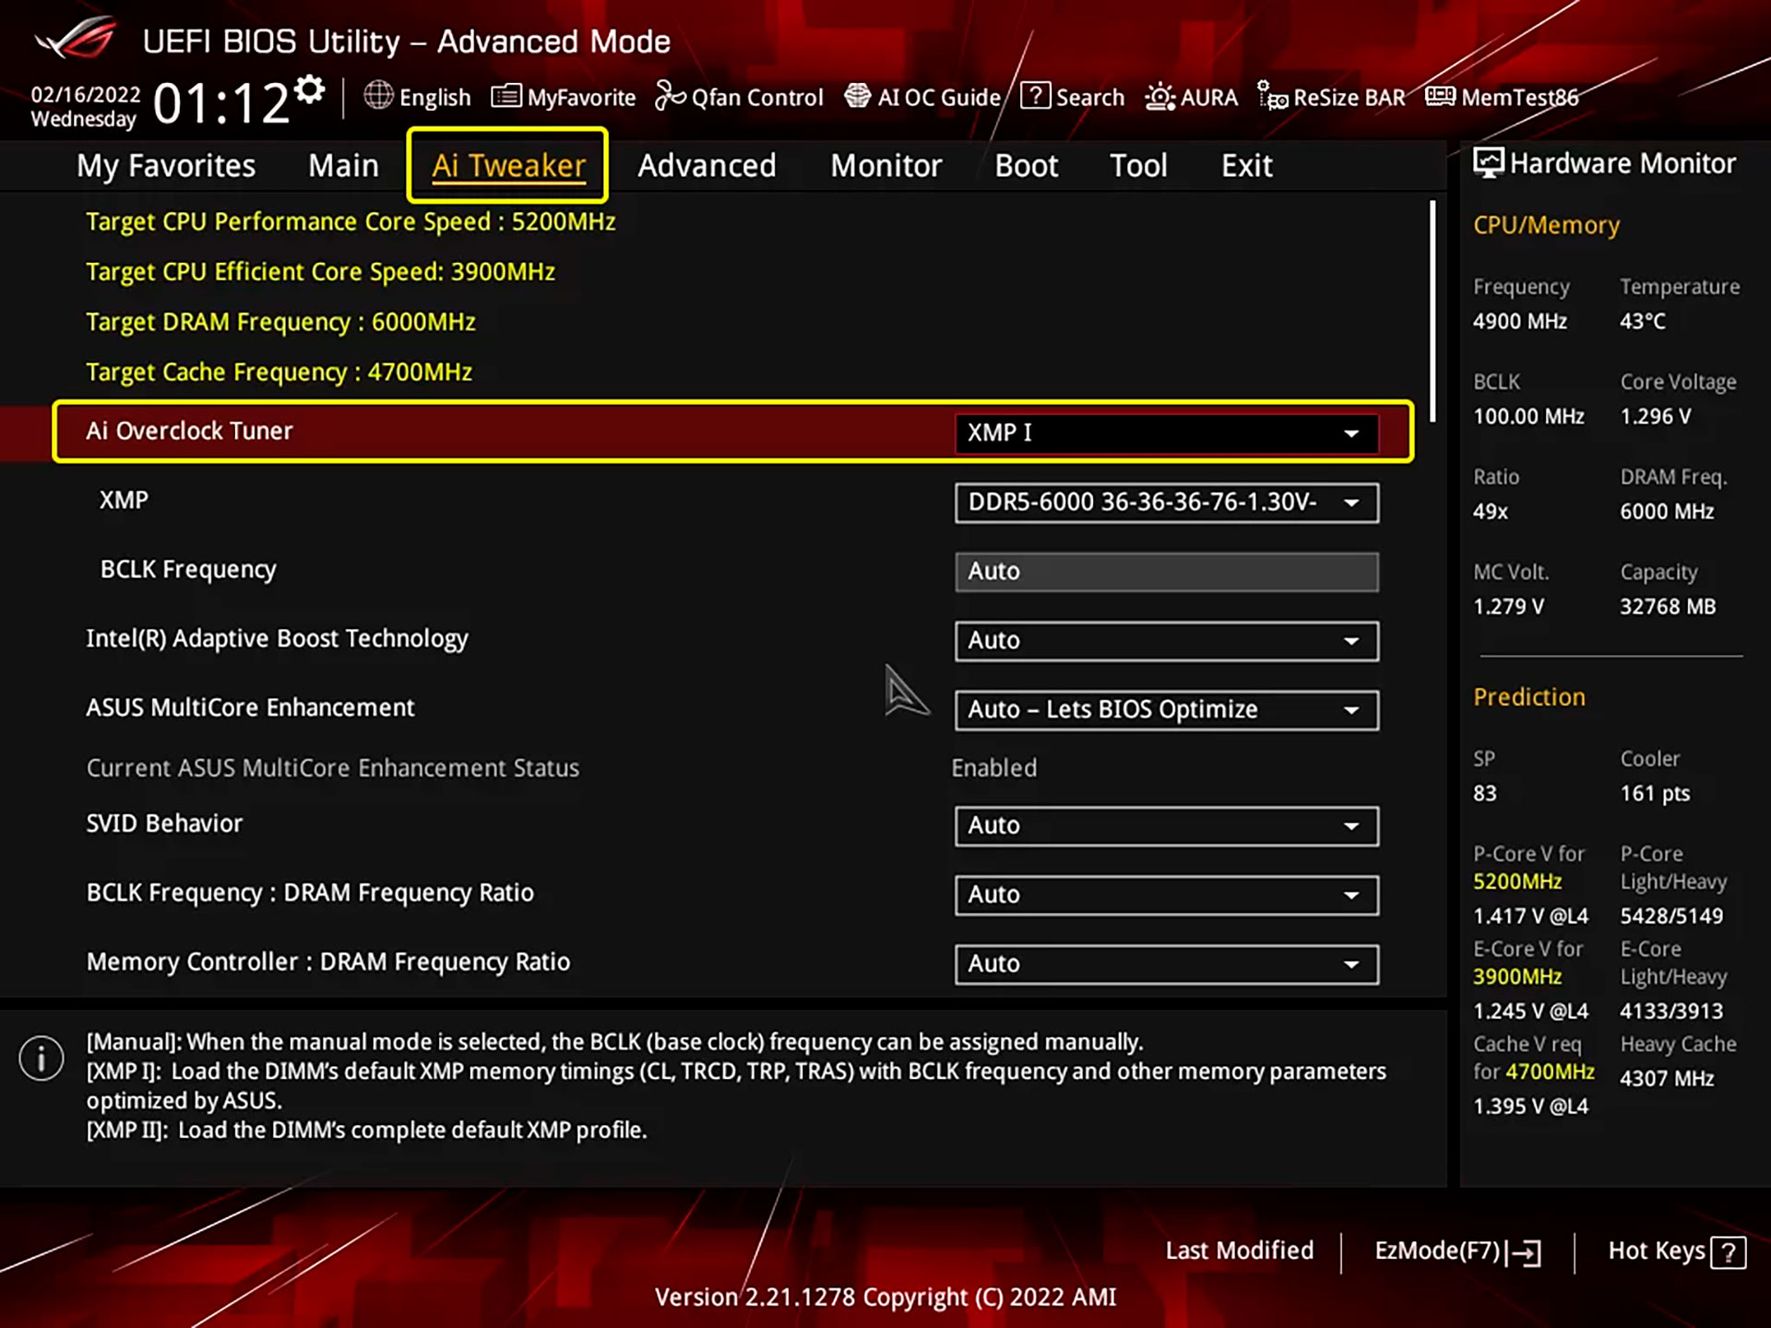Select Target Cache Frequency : 4700MHz line
Screen dimensions: 1771x1328
click(x=279, y=371)
